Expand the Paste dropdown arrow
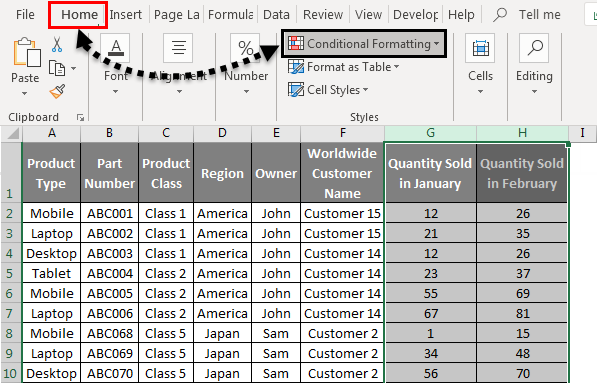This screenshot has height=385, width=597. (x=24, y=93)
